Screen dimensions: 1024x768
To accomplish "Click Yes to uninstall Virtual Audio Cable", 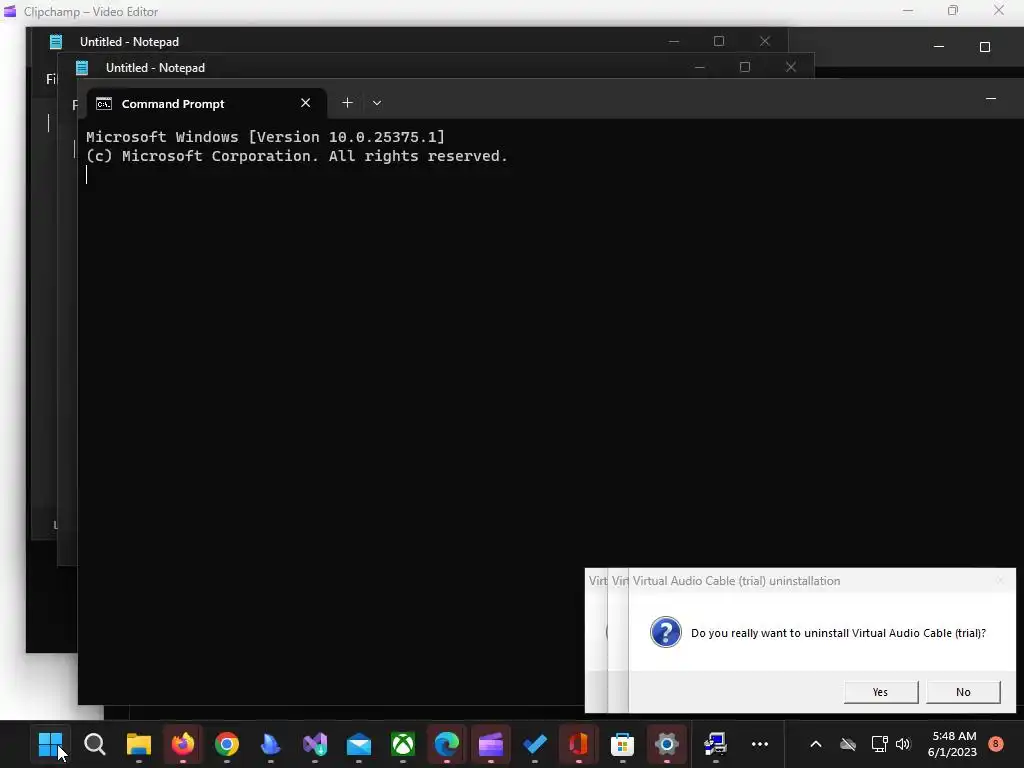I will coord(880,692).
